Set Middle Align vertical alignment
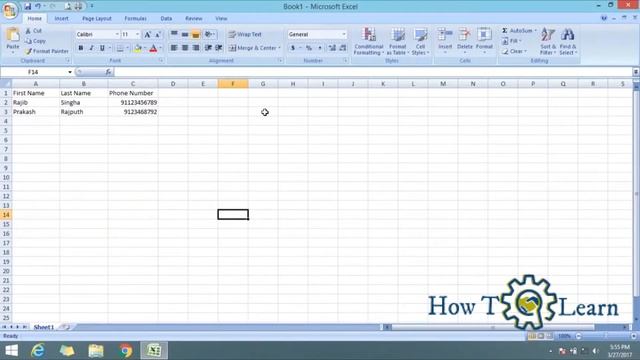640x360 pixels. [x=185, y=35]
